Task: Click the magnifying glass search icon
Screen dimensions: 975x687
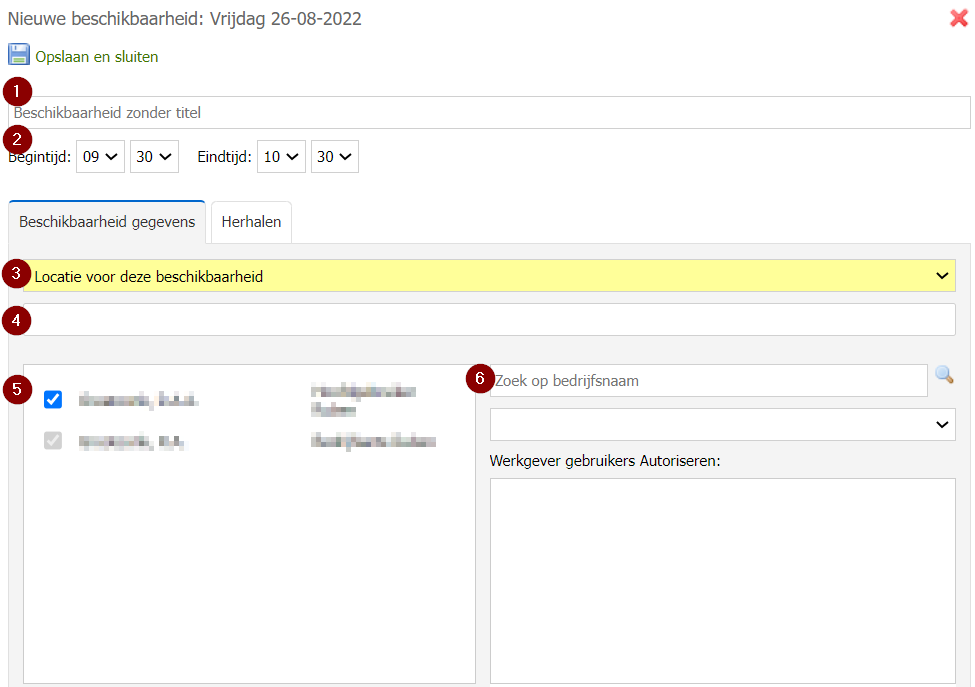Action: 944,375
